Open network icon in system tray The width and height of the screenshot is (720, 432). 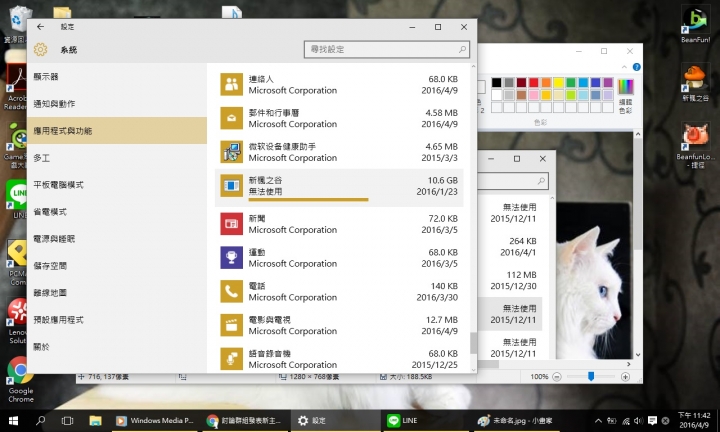tap(625, 421)
